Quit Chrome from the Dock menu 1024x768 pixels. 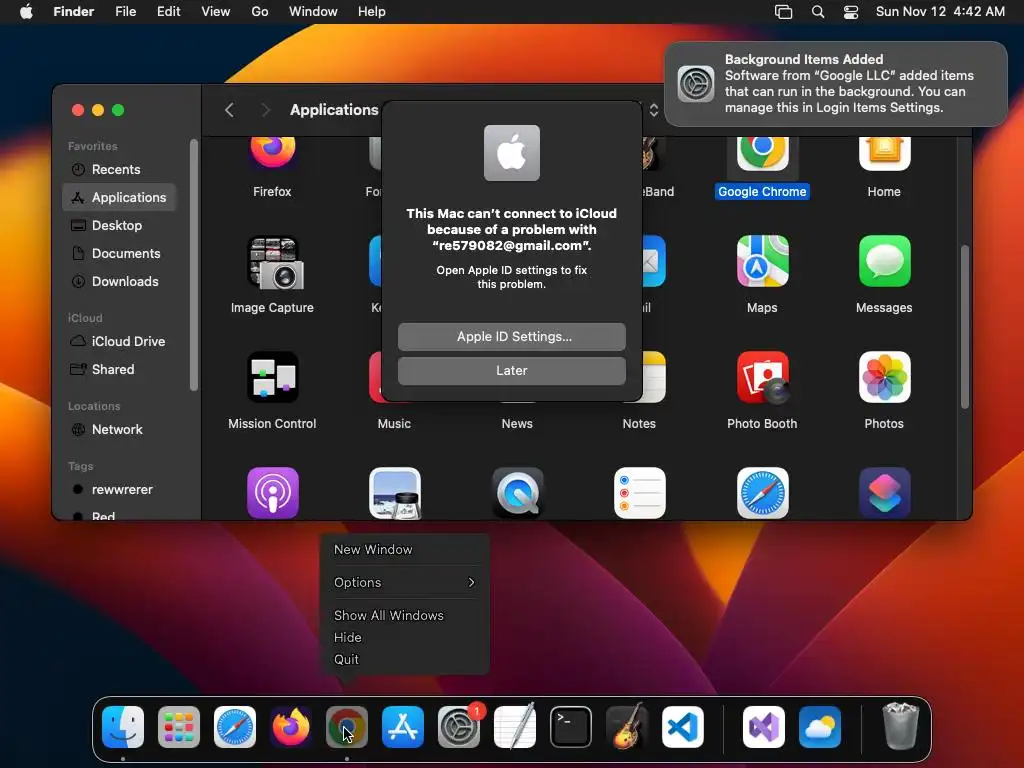[405, 660]
